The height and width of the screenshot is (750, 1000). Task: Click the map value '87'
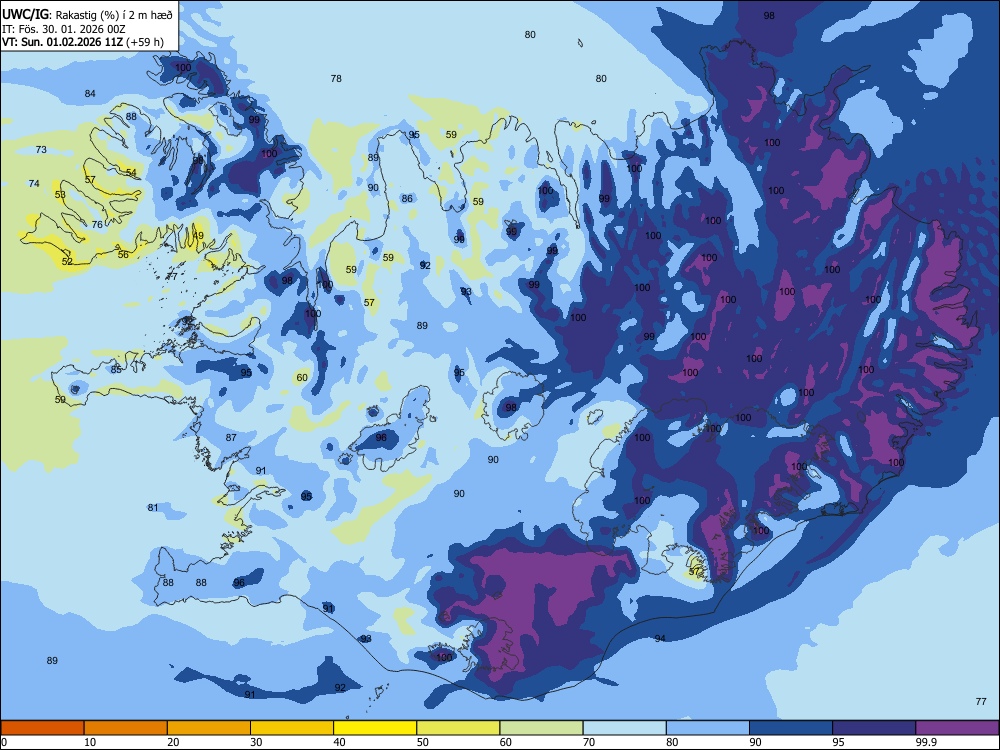231,438
